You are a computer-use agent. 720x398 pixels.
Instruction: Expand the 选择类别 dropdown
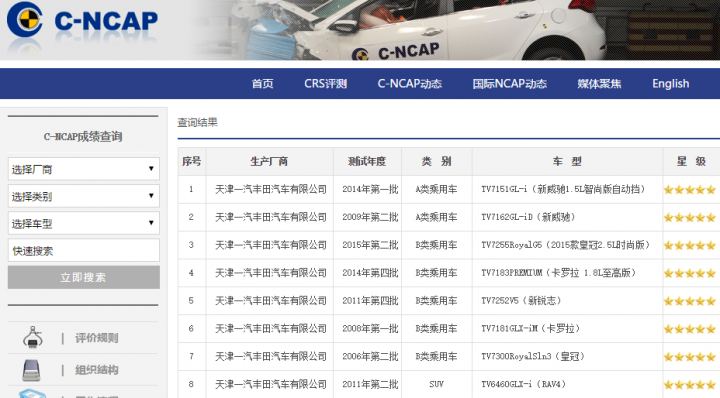(x=84, y=196)
